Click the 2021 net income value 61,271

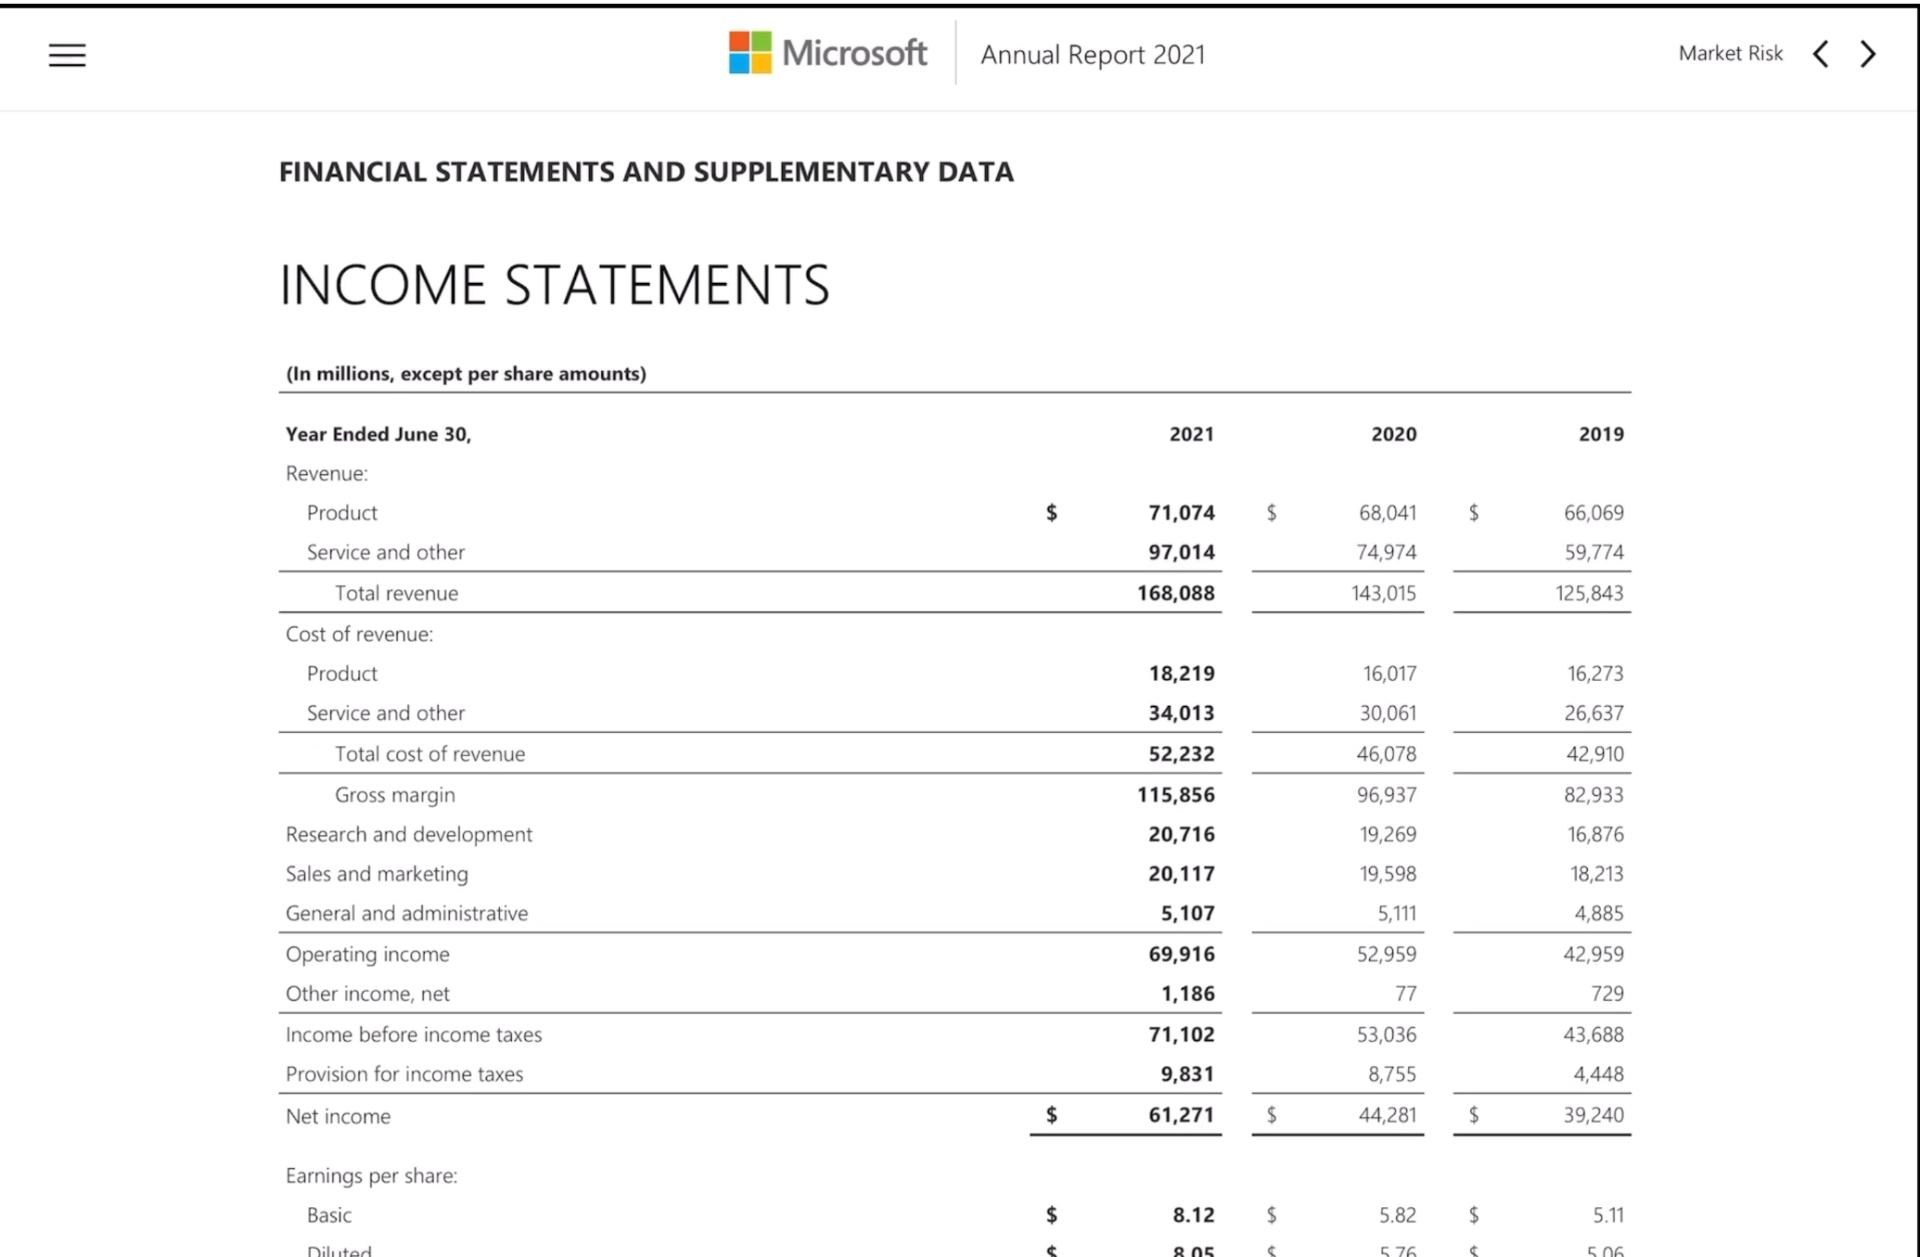coord(1181,1115)
